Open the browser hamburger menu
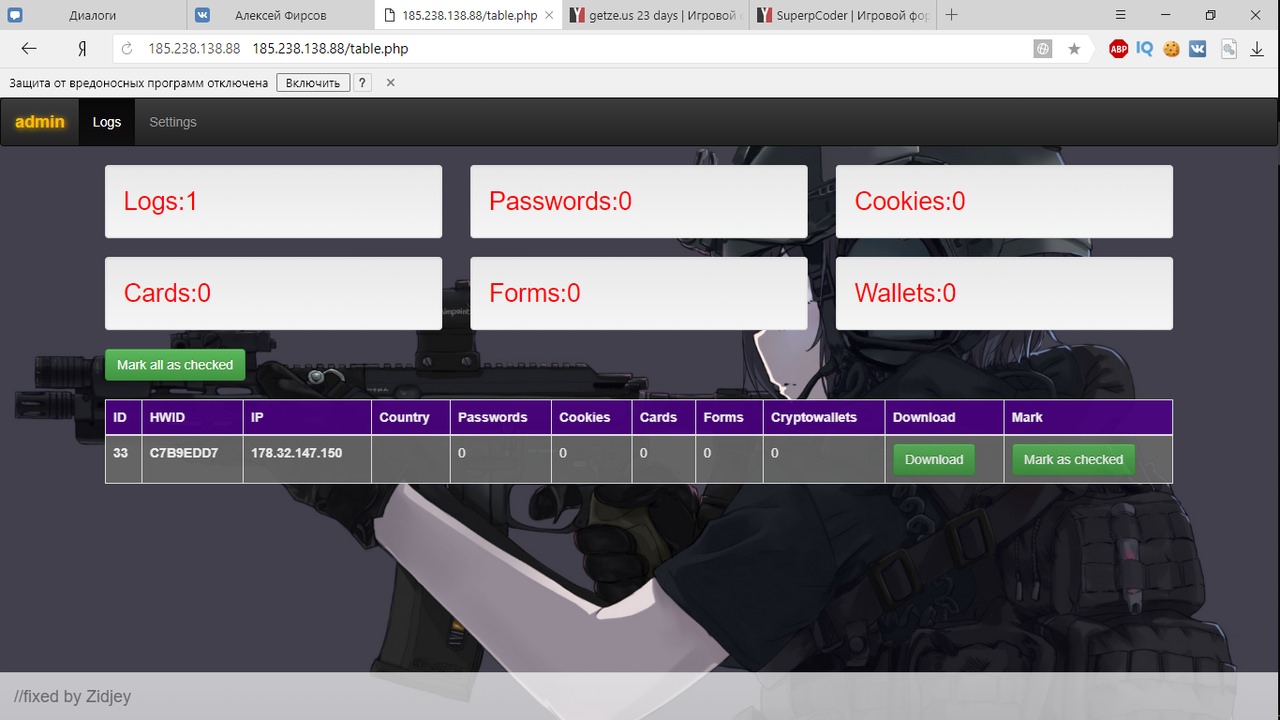Image resolution: width=1280 pixels, height=720 pixels. [1121, 15]
